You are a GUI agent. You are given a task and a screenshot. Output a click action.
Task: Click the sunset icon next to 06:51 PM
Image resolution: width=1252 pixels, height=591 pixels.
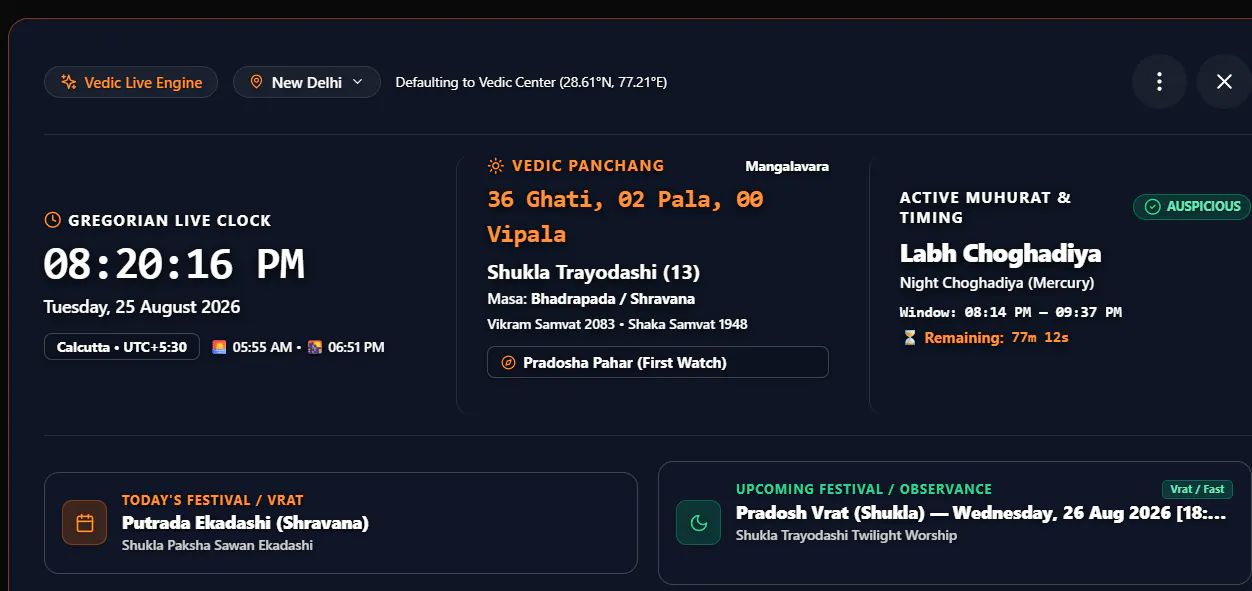[315, 347]
